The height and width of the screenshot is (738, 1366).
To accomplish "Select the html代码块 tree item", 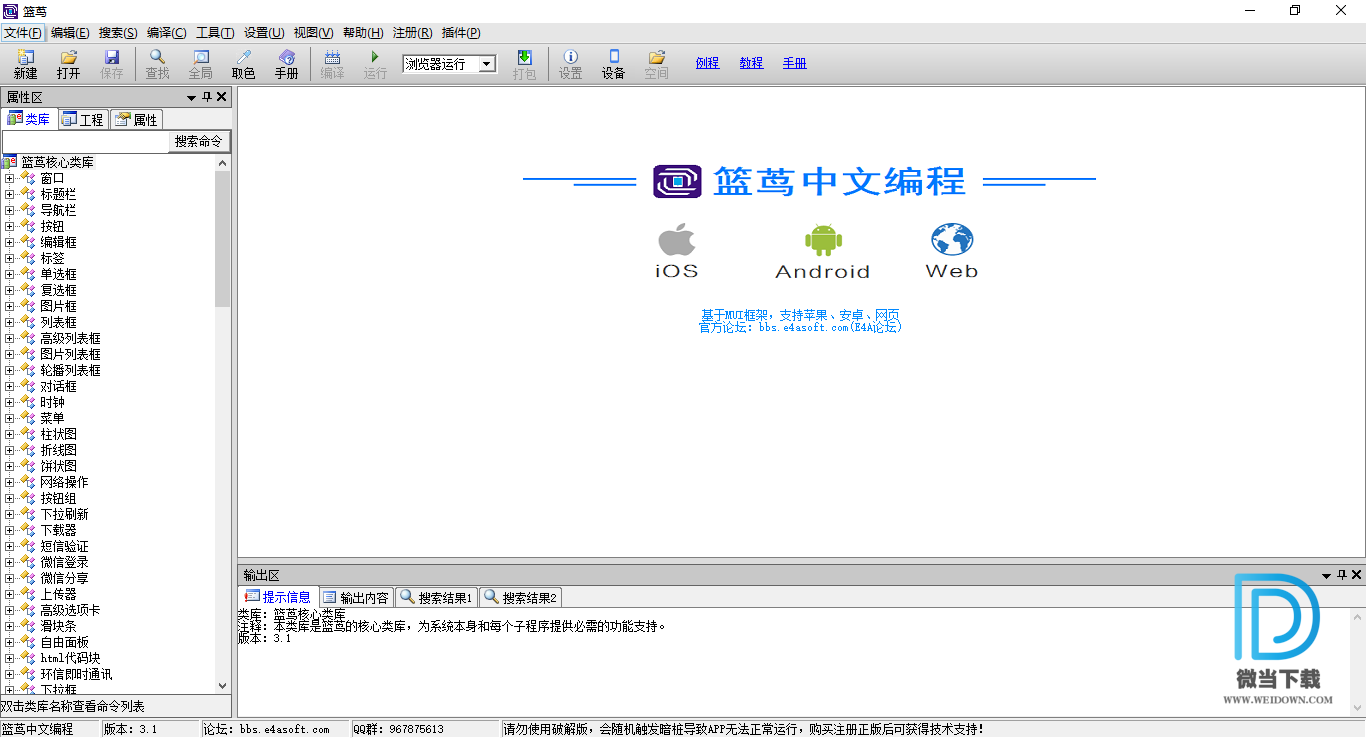I will pos(70,658).
